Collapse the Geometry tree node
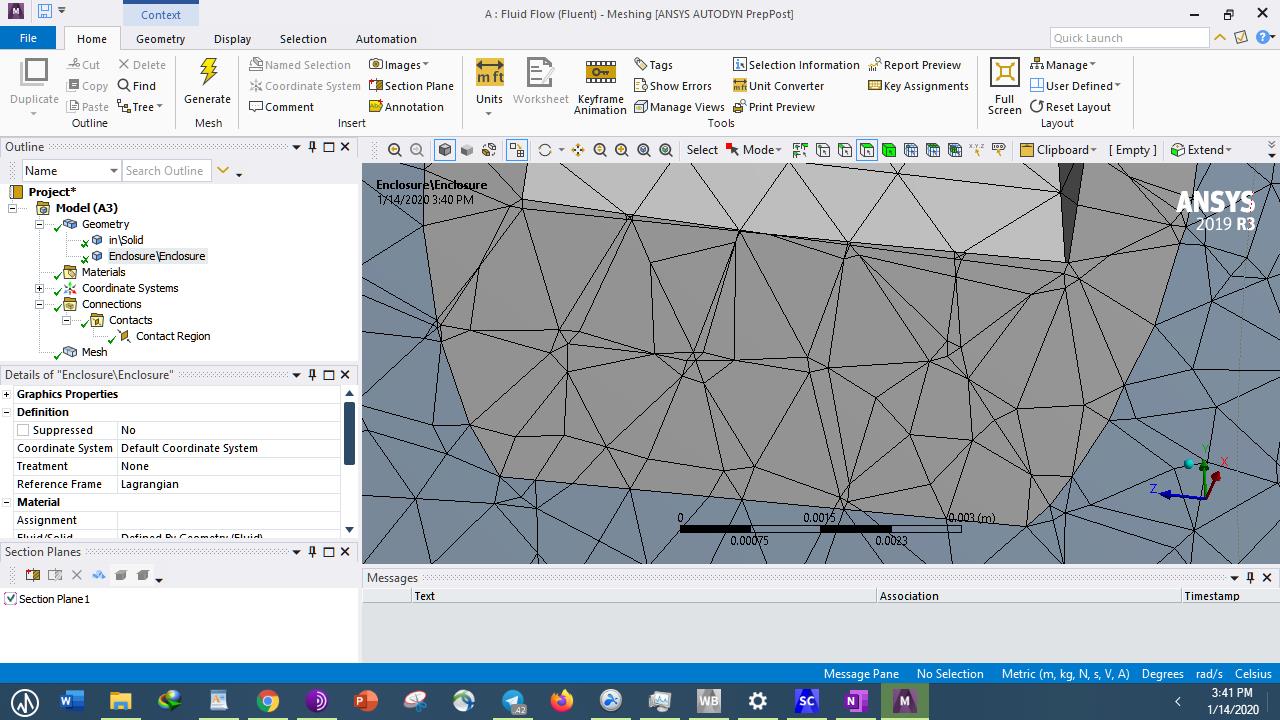This screenshot has width=1280, height=720. click(39, 224)
